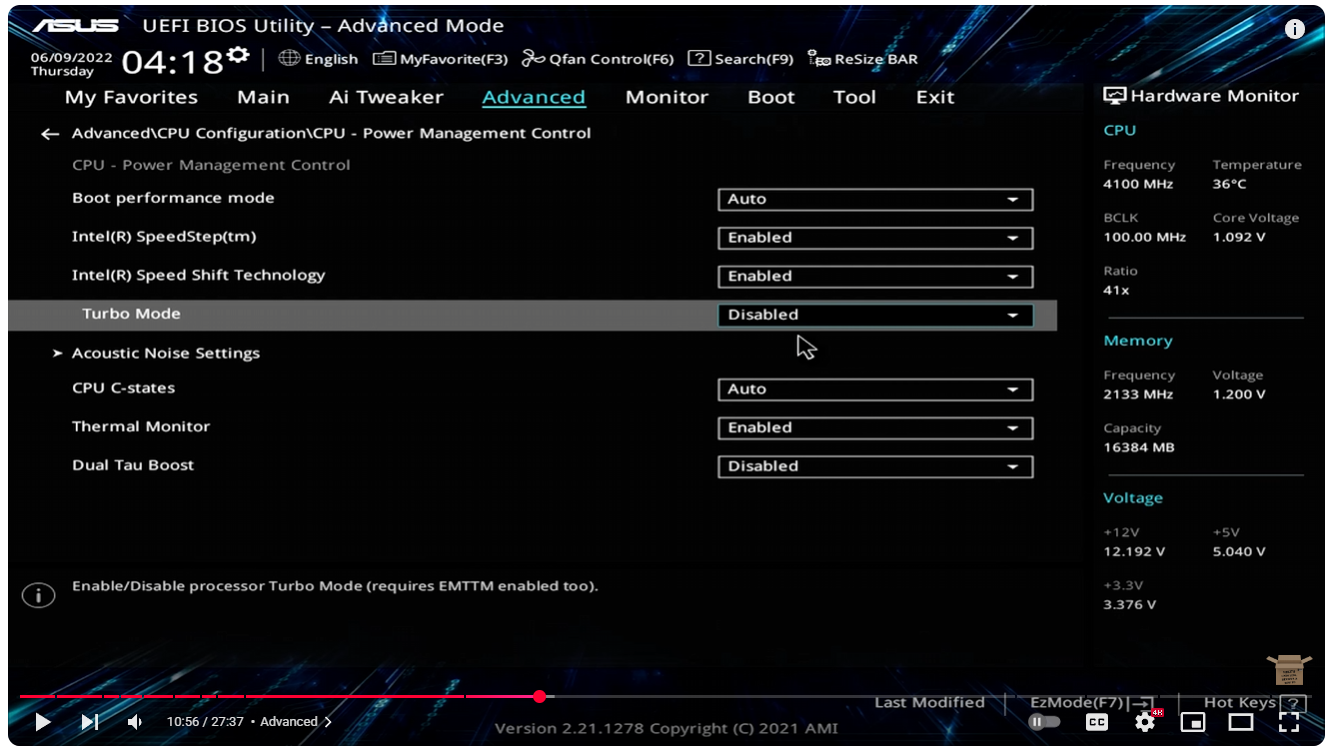The image size is (1337, 756).
Task: Mute the video volume speaker icon
Action: 134,721
